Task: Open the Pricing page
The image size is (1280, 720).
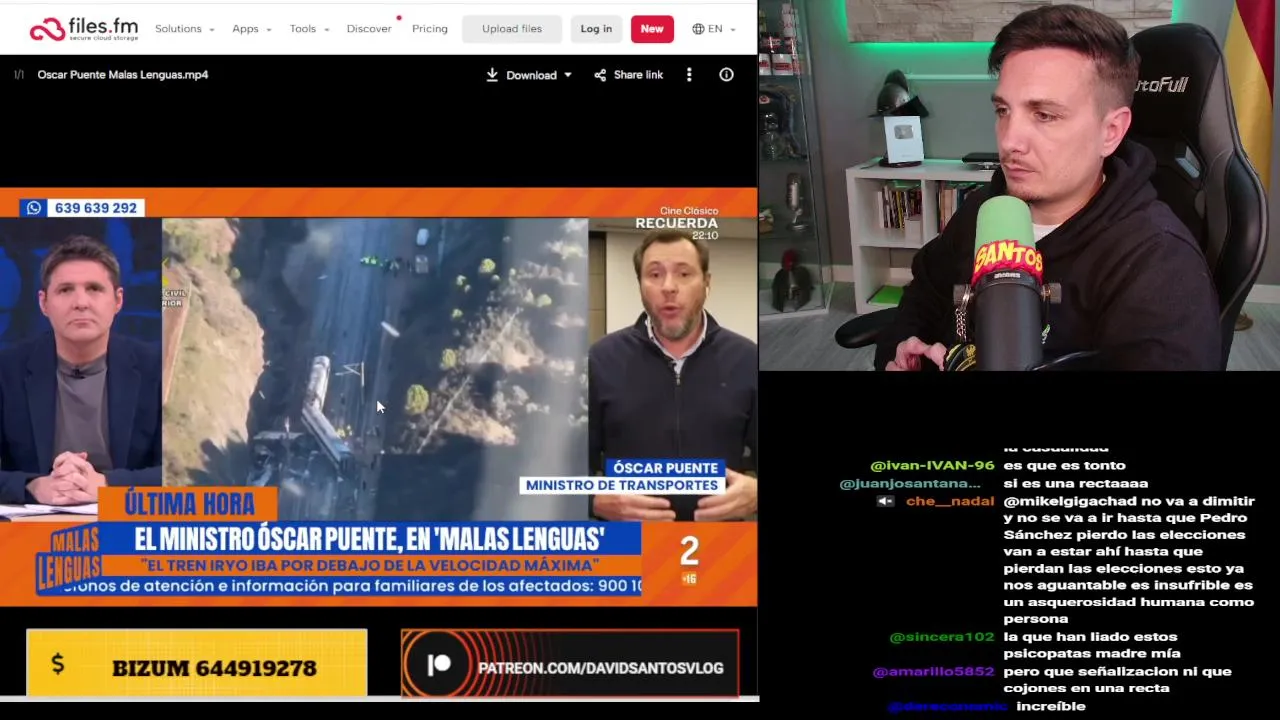Action: coord(430,29)
